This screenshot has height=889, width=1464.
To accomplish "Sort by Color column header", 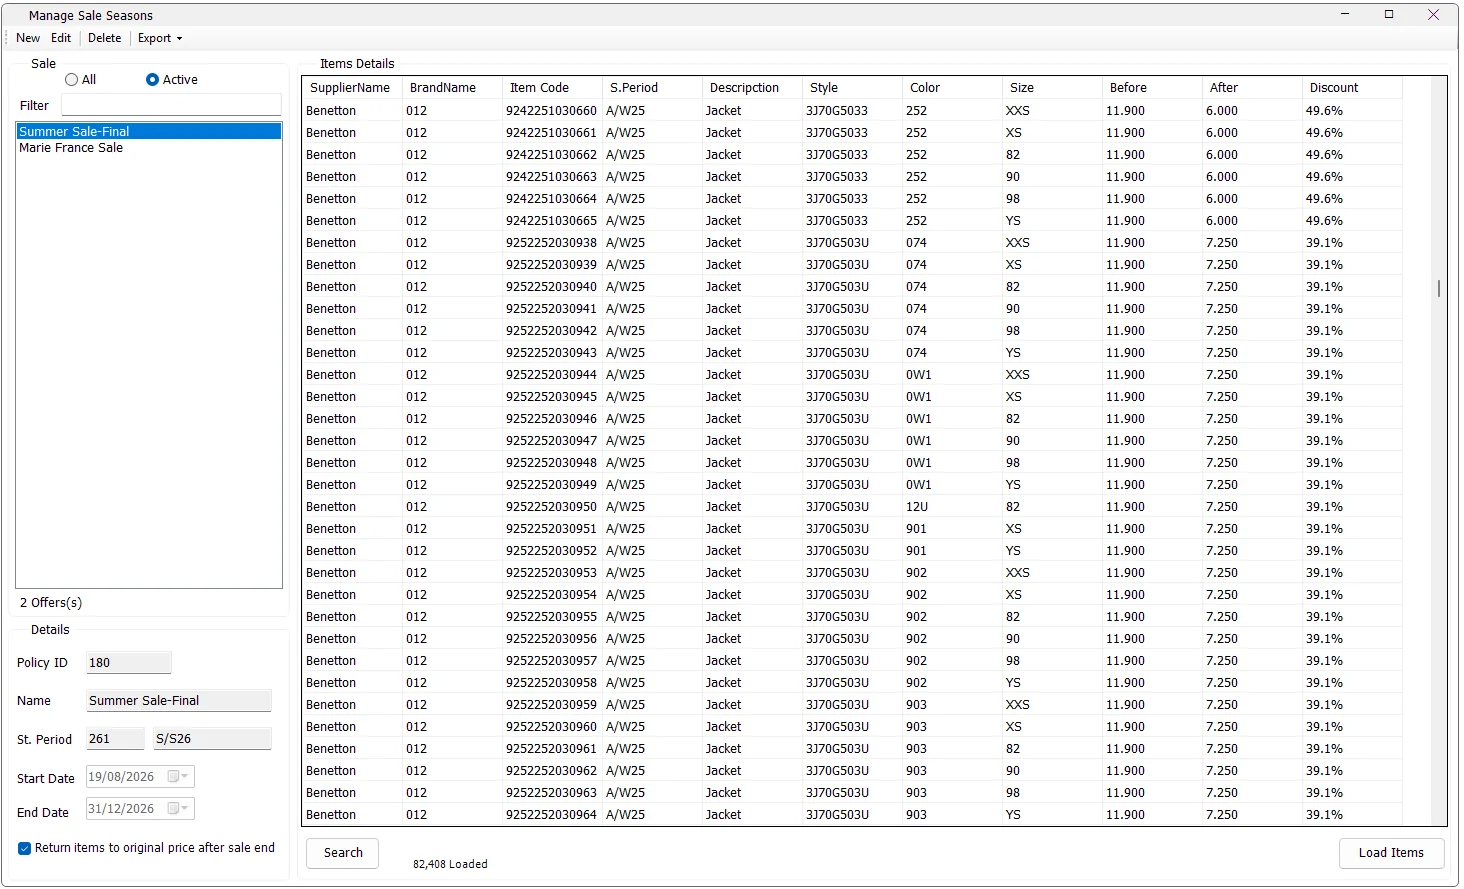I will 952,88.
